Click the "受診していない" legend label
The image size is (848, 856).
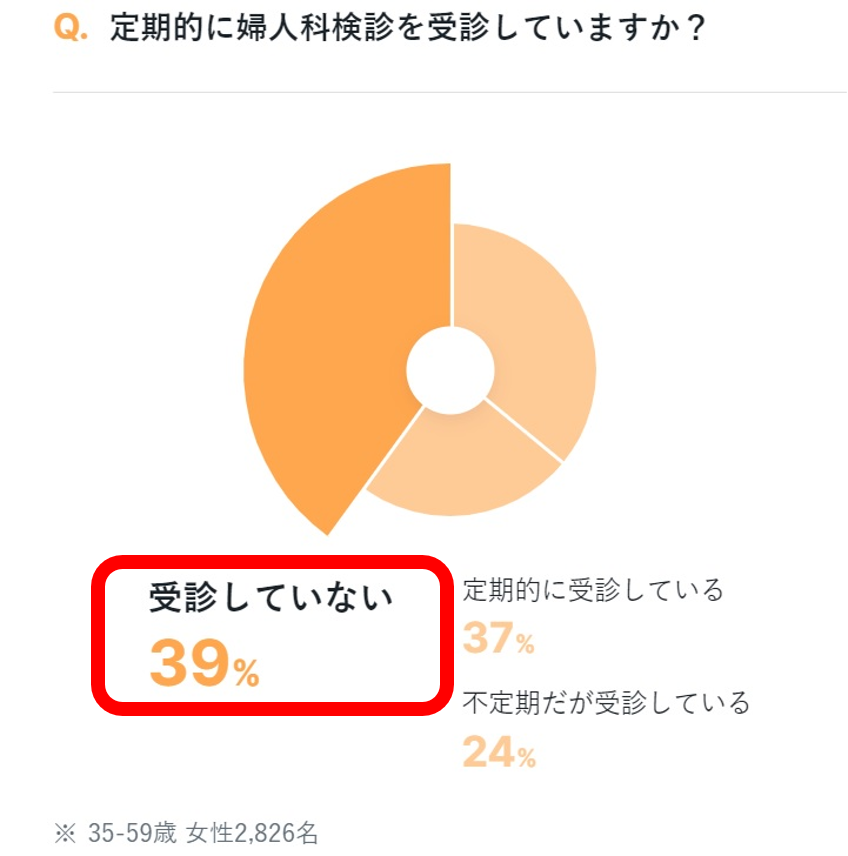tap(271, 598)
